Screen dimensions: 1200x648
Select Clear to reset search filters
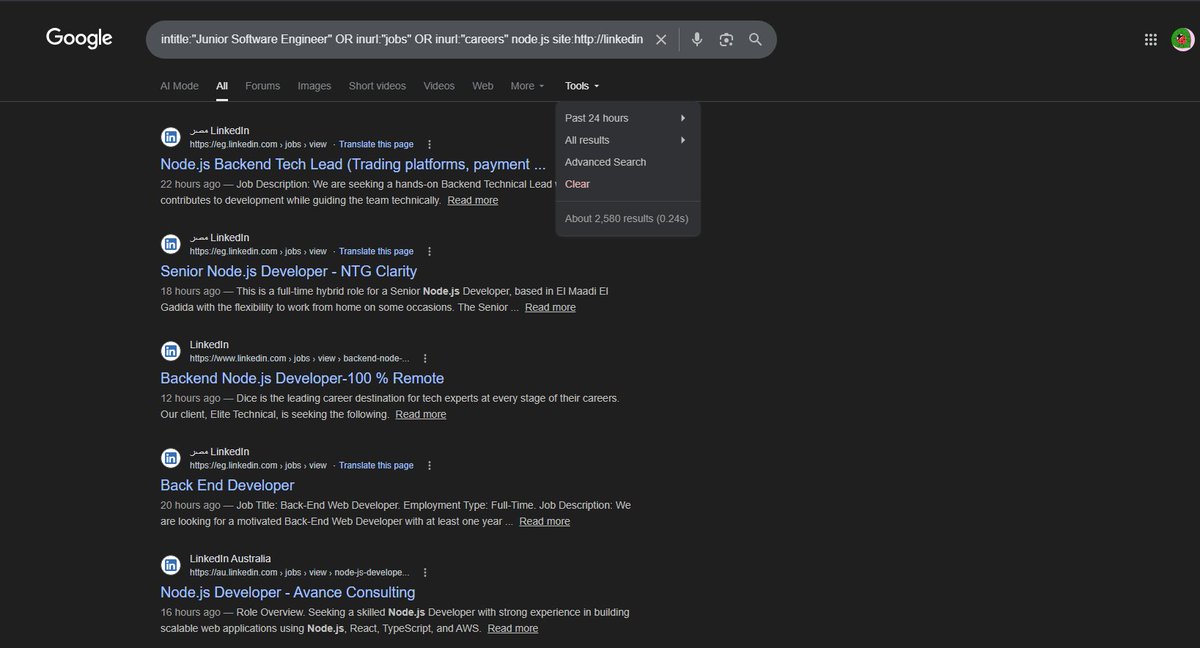(577, 184)
